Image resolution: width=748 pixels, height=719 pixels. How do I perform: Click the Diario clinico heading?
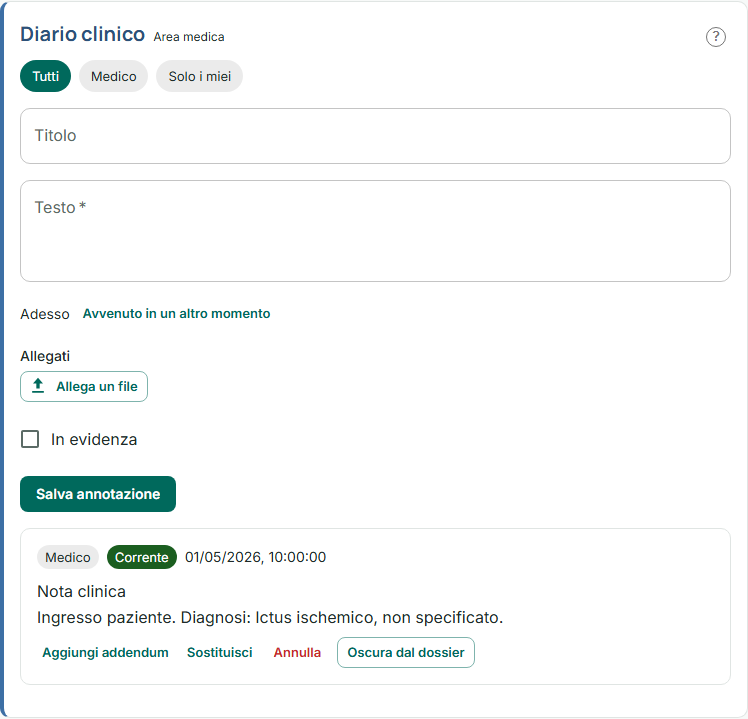83,34
